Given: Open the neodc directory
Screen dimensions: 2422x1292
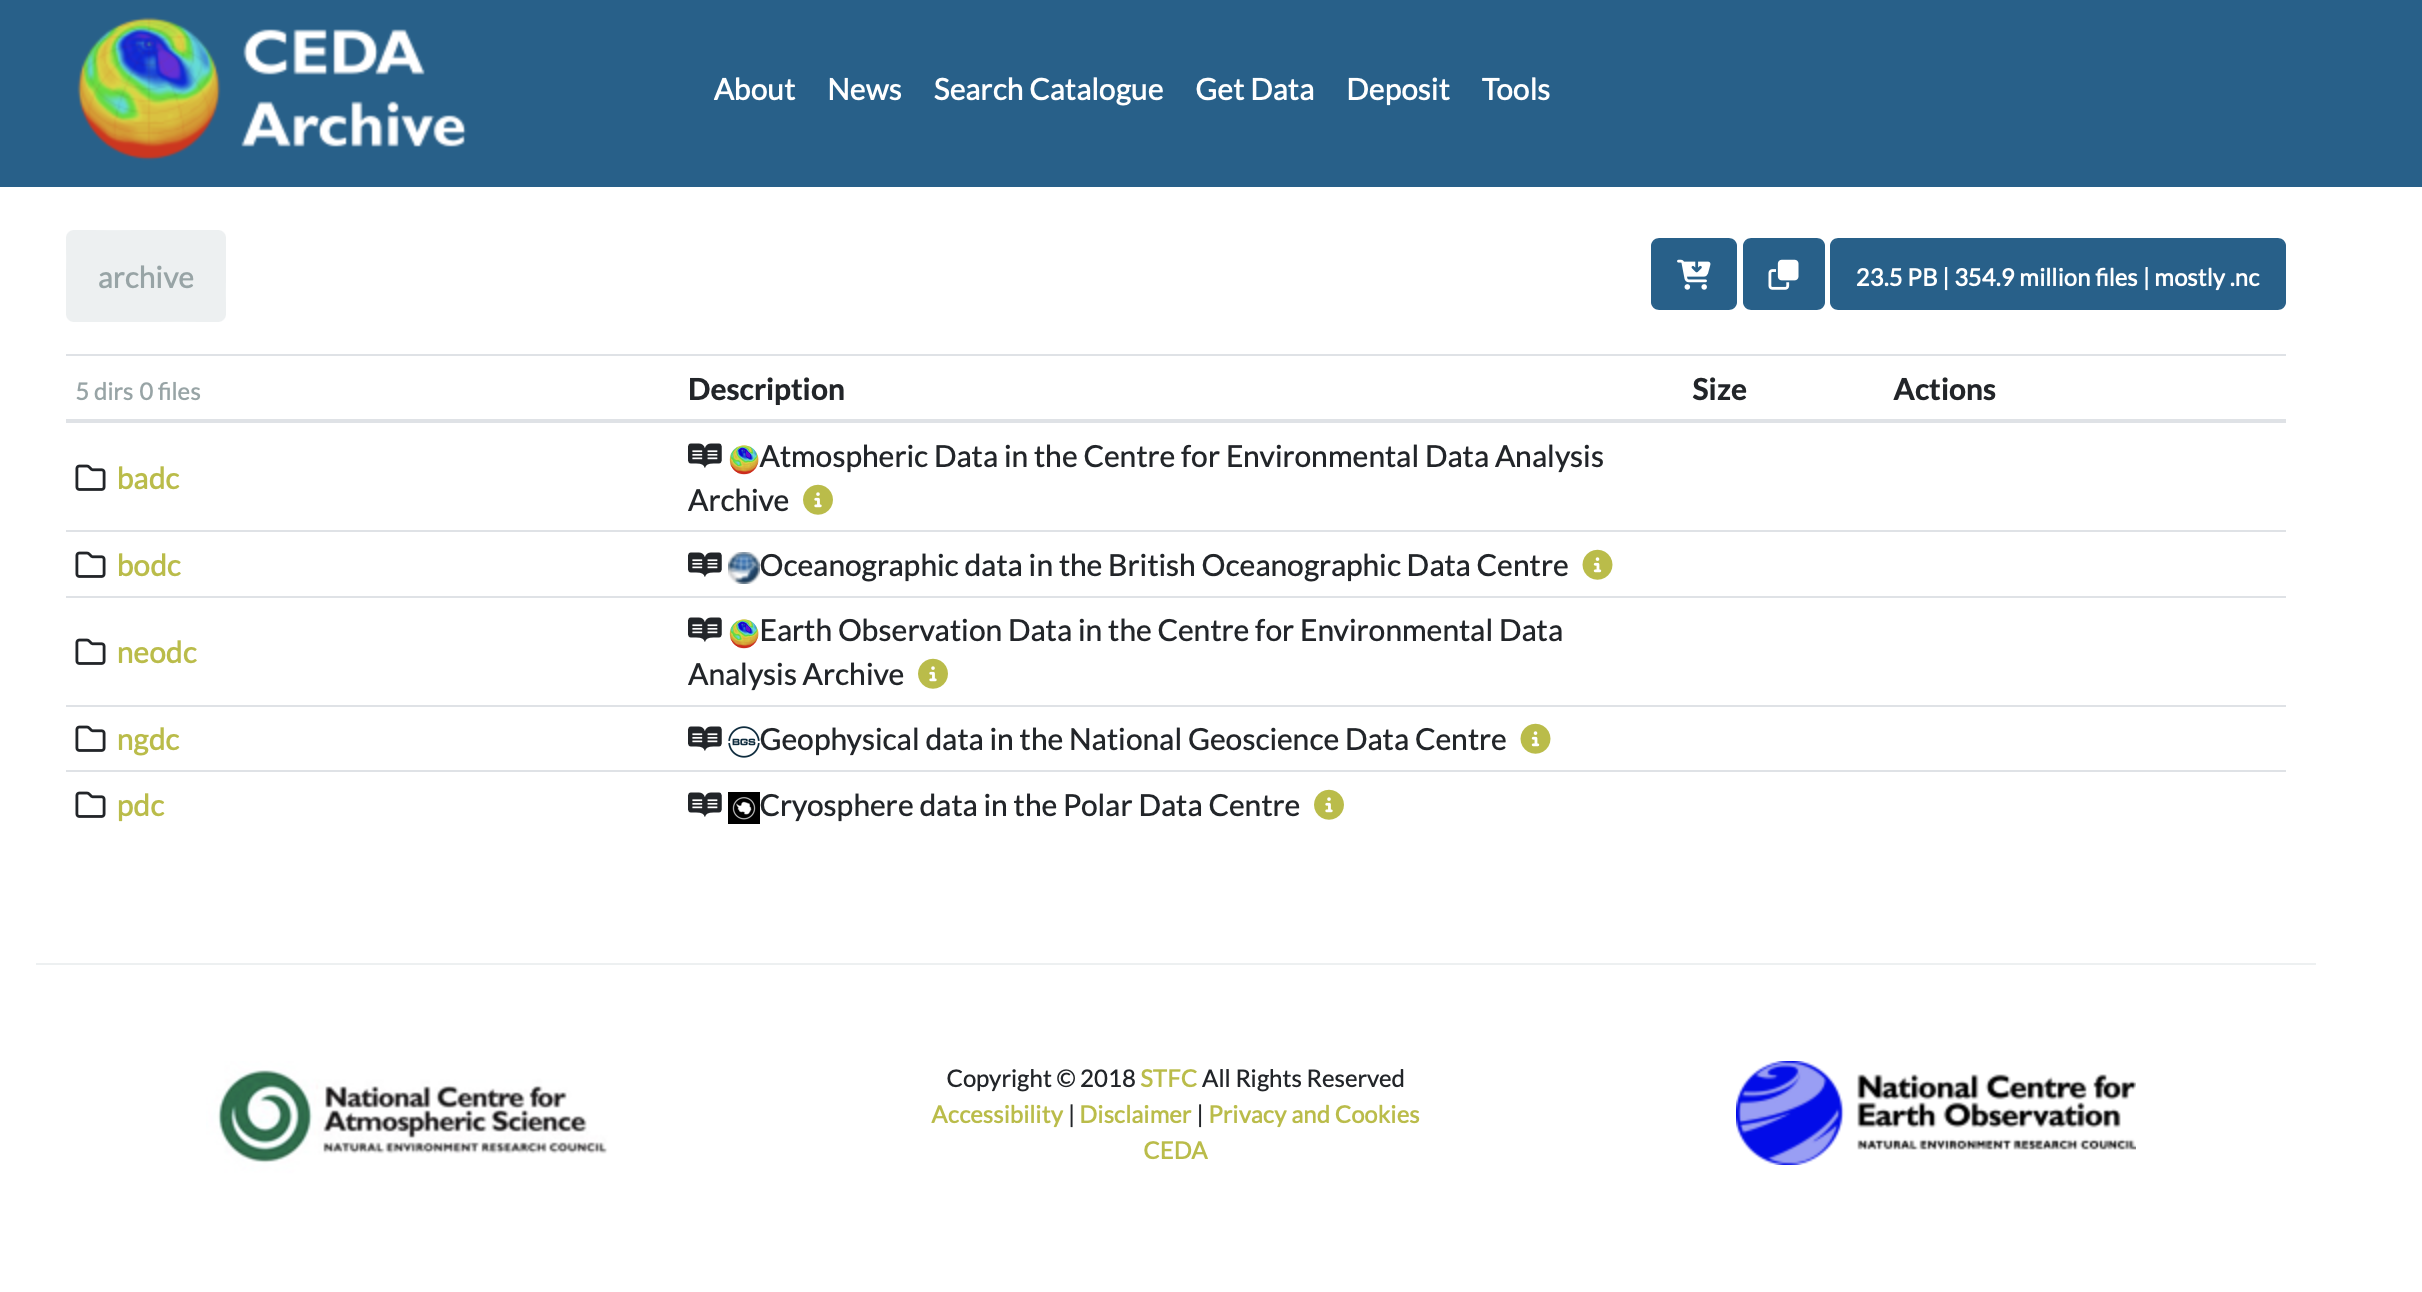Looking at the screenshot, I should [157, 652].
